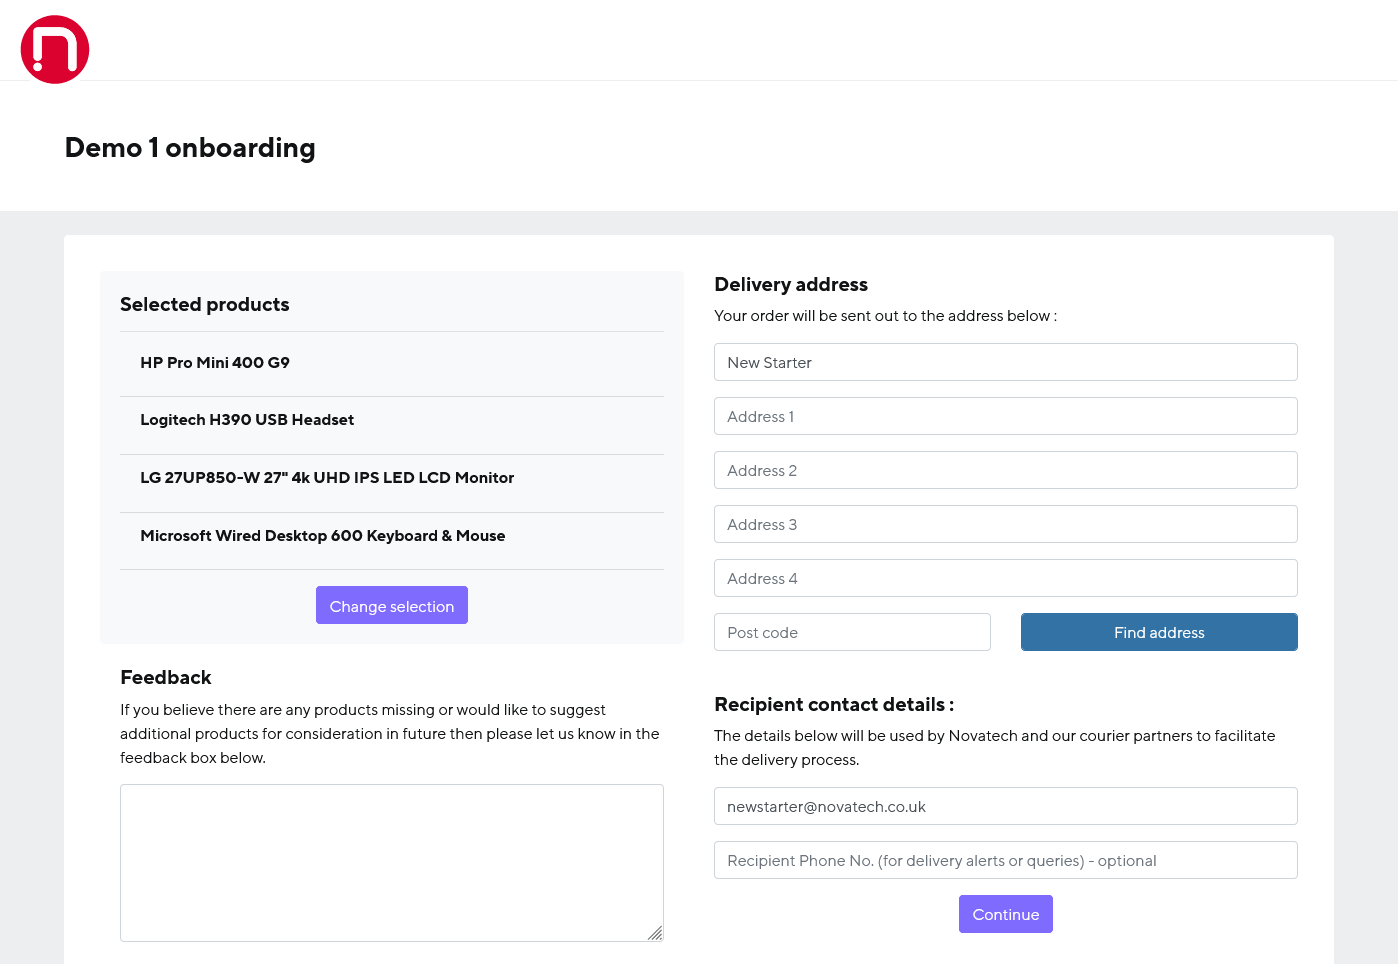Click the Delivery address heading

click(791, 285)
